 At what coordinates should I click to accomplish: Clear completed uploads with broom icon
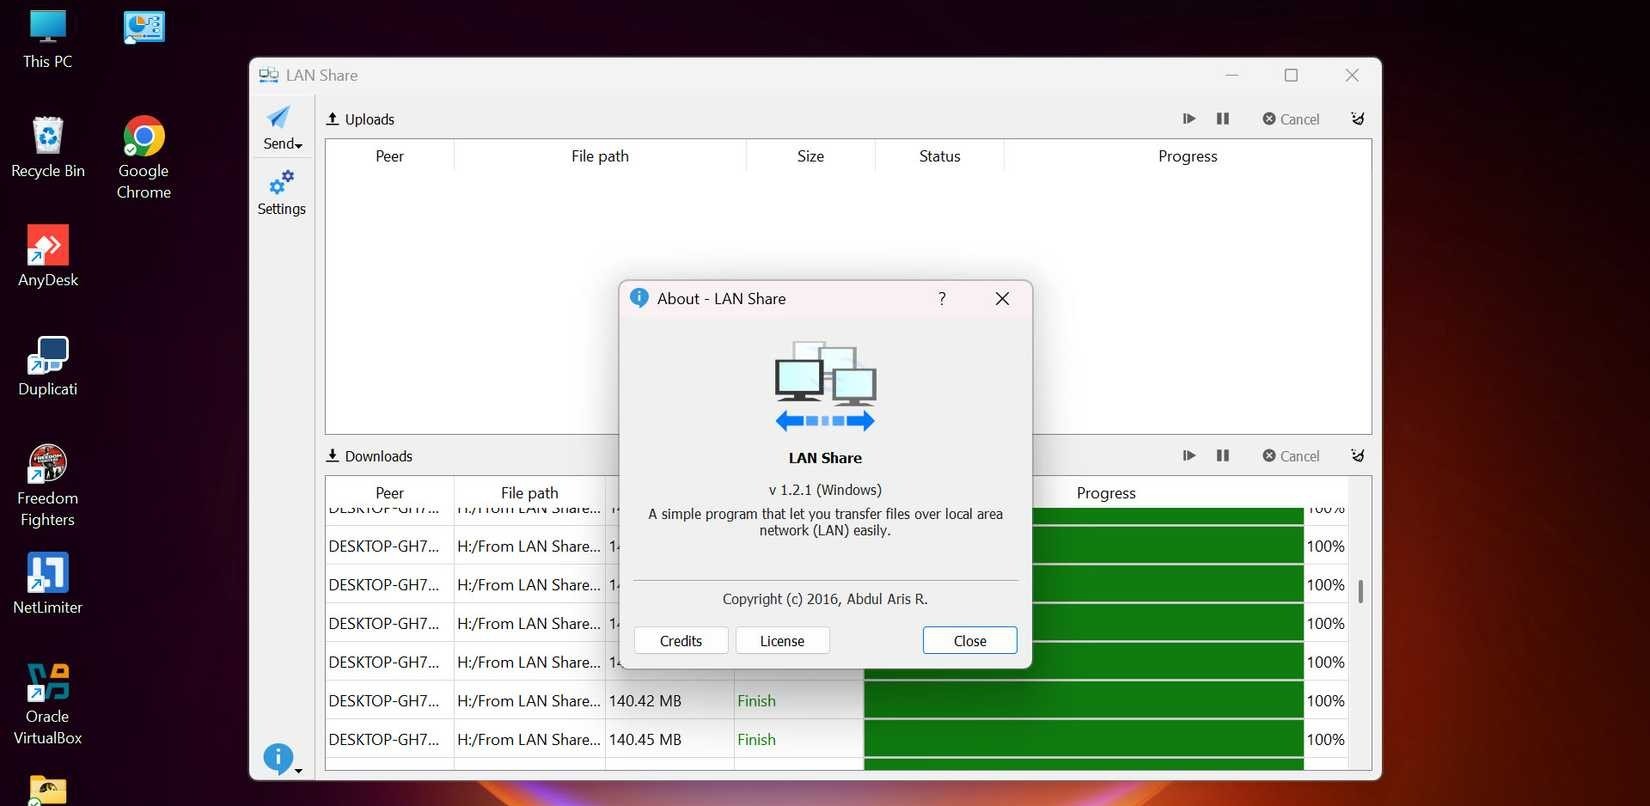(x=1357, y=119)
